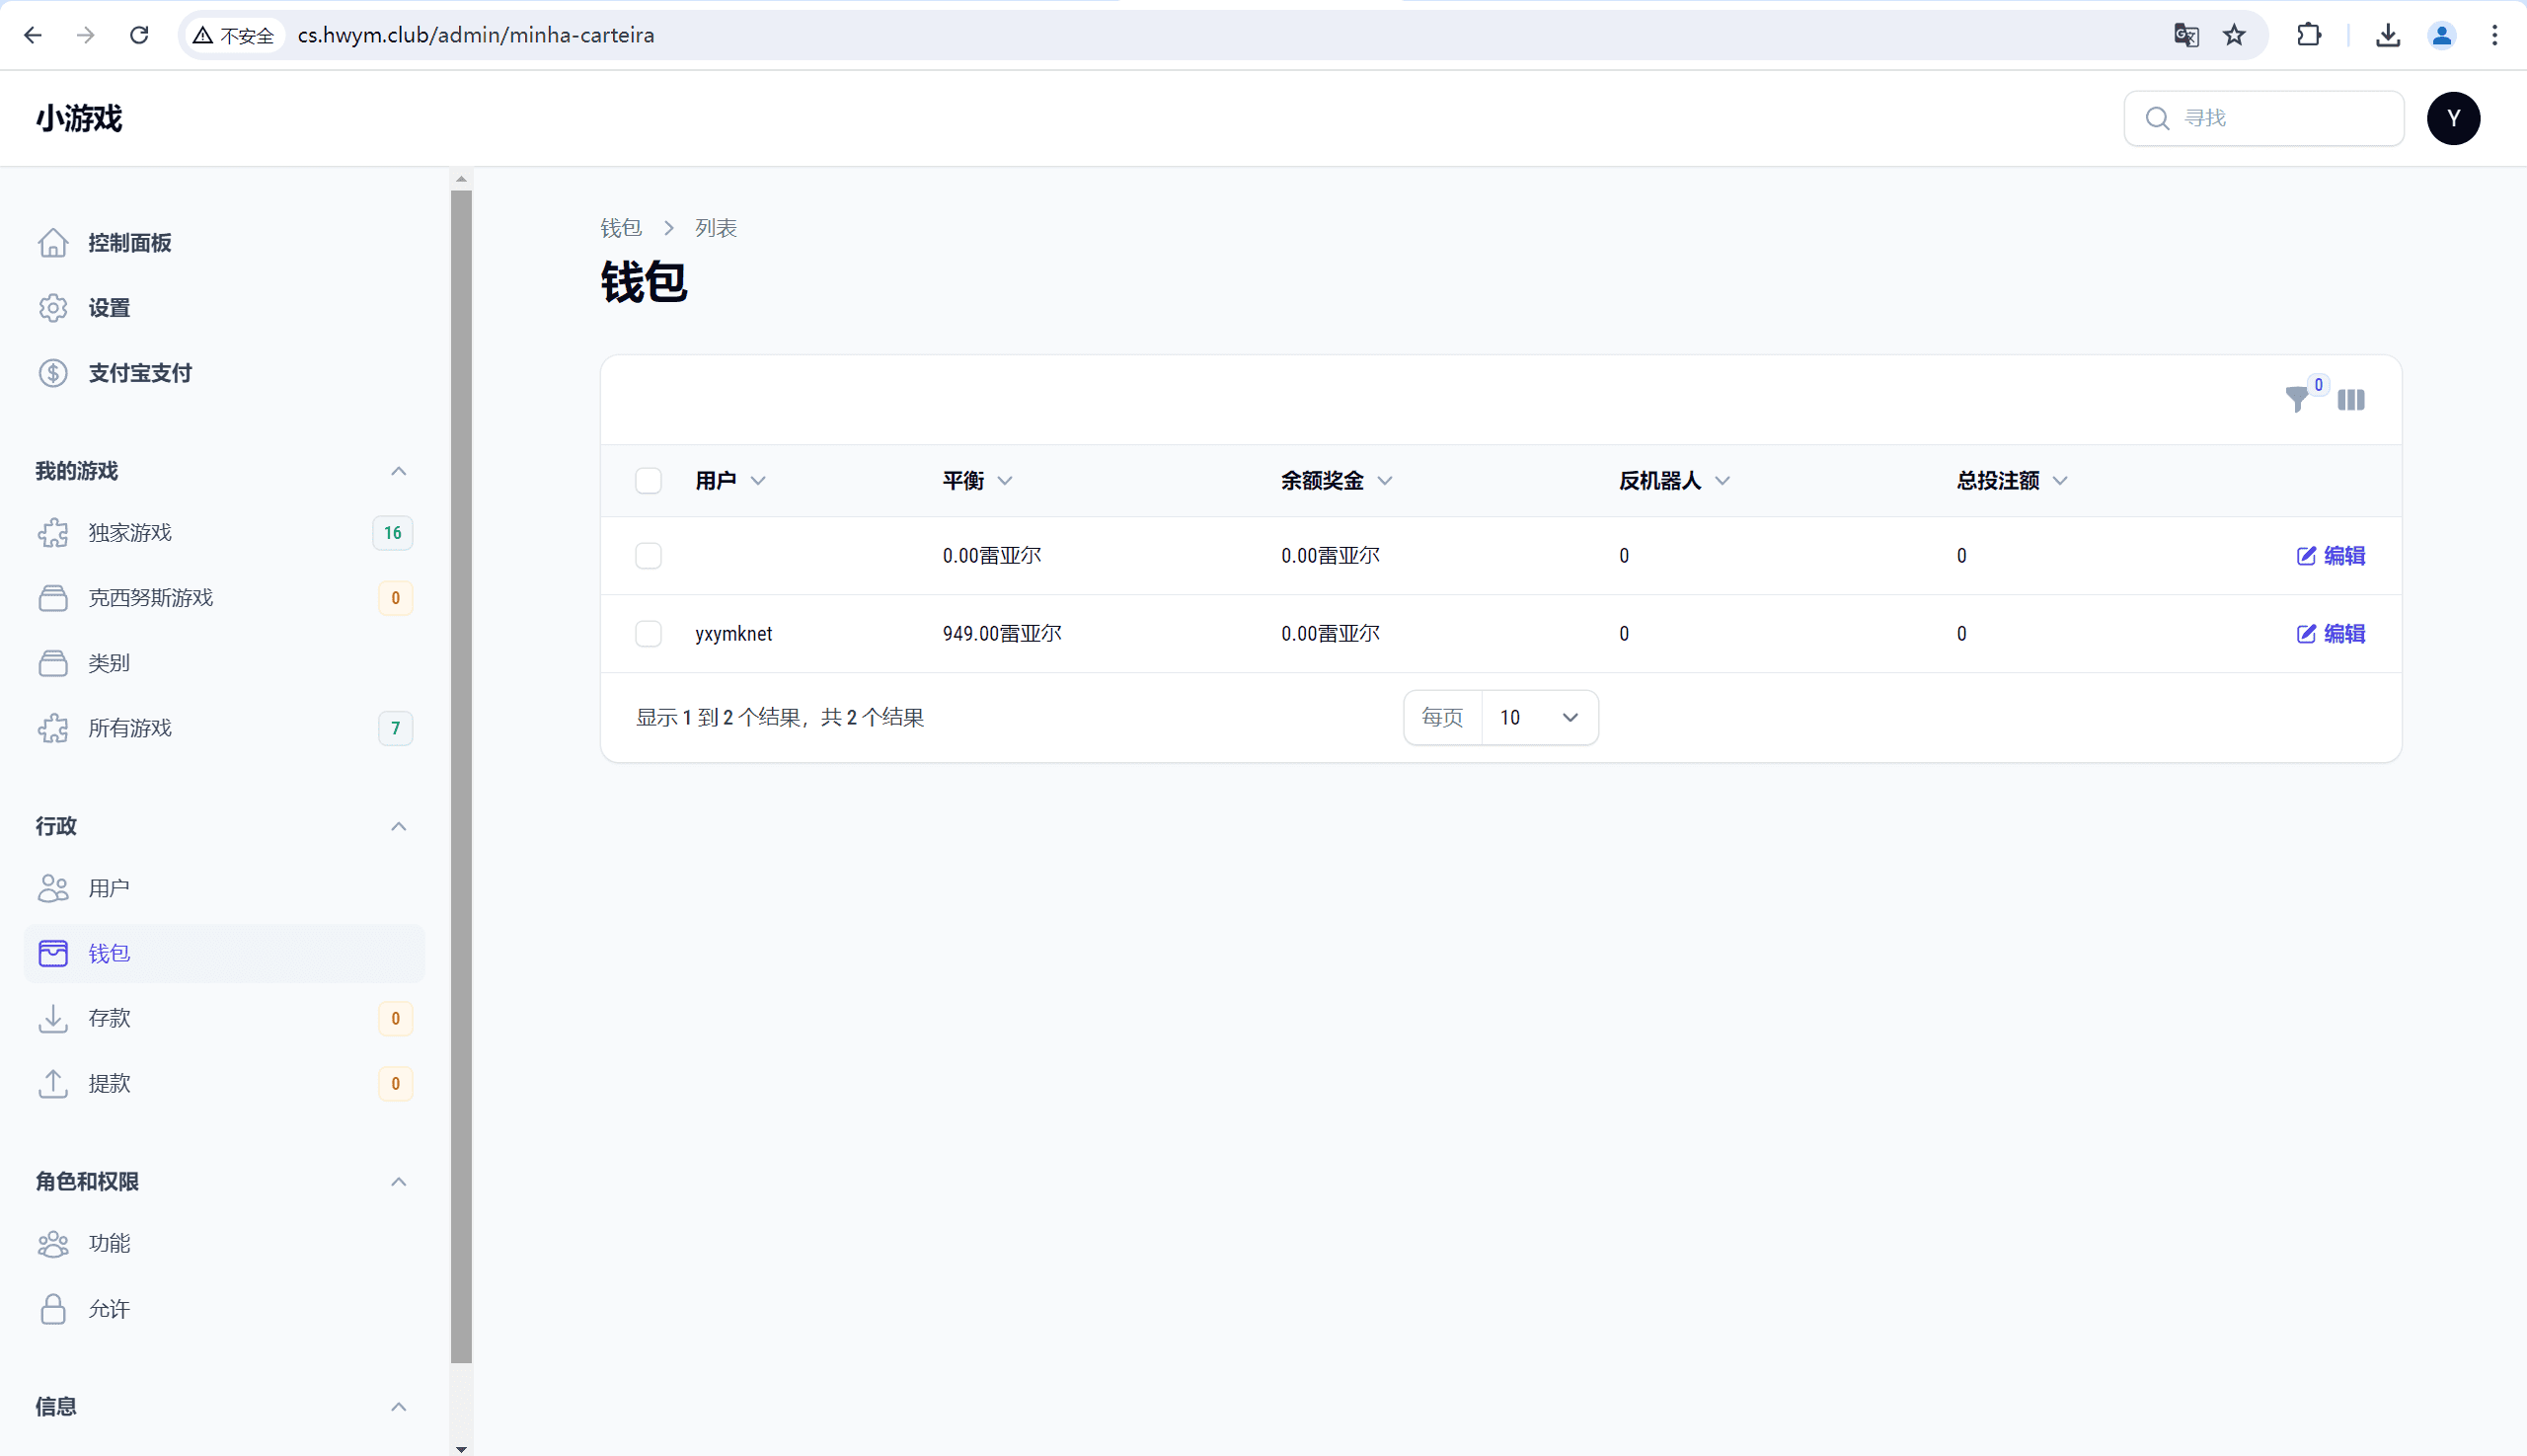Bookmark this page with star icon
The image size is (2527, 1456).
click(x=2234, y=35)
